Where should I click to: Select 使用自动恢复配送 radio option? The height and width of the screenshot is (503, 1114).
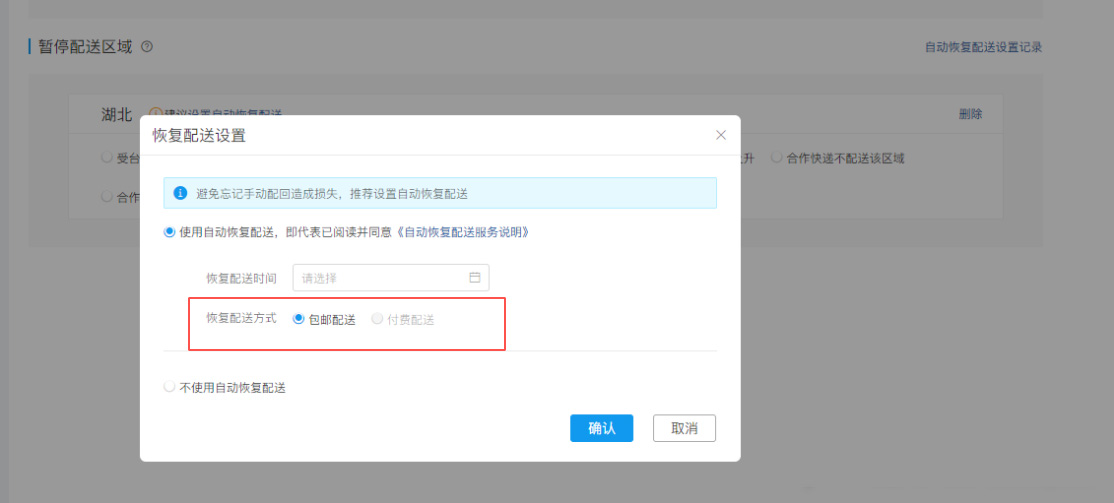[169, 232]
